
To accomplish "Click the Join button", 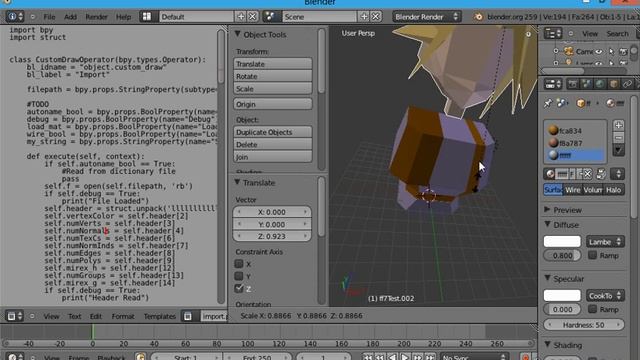I will (x=273, y=157).
